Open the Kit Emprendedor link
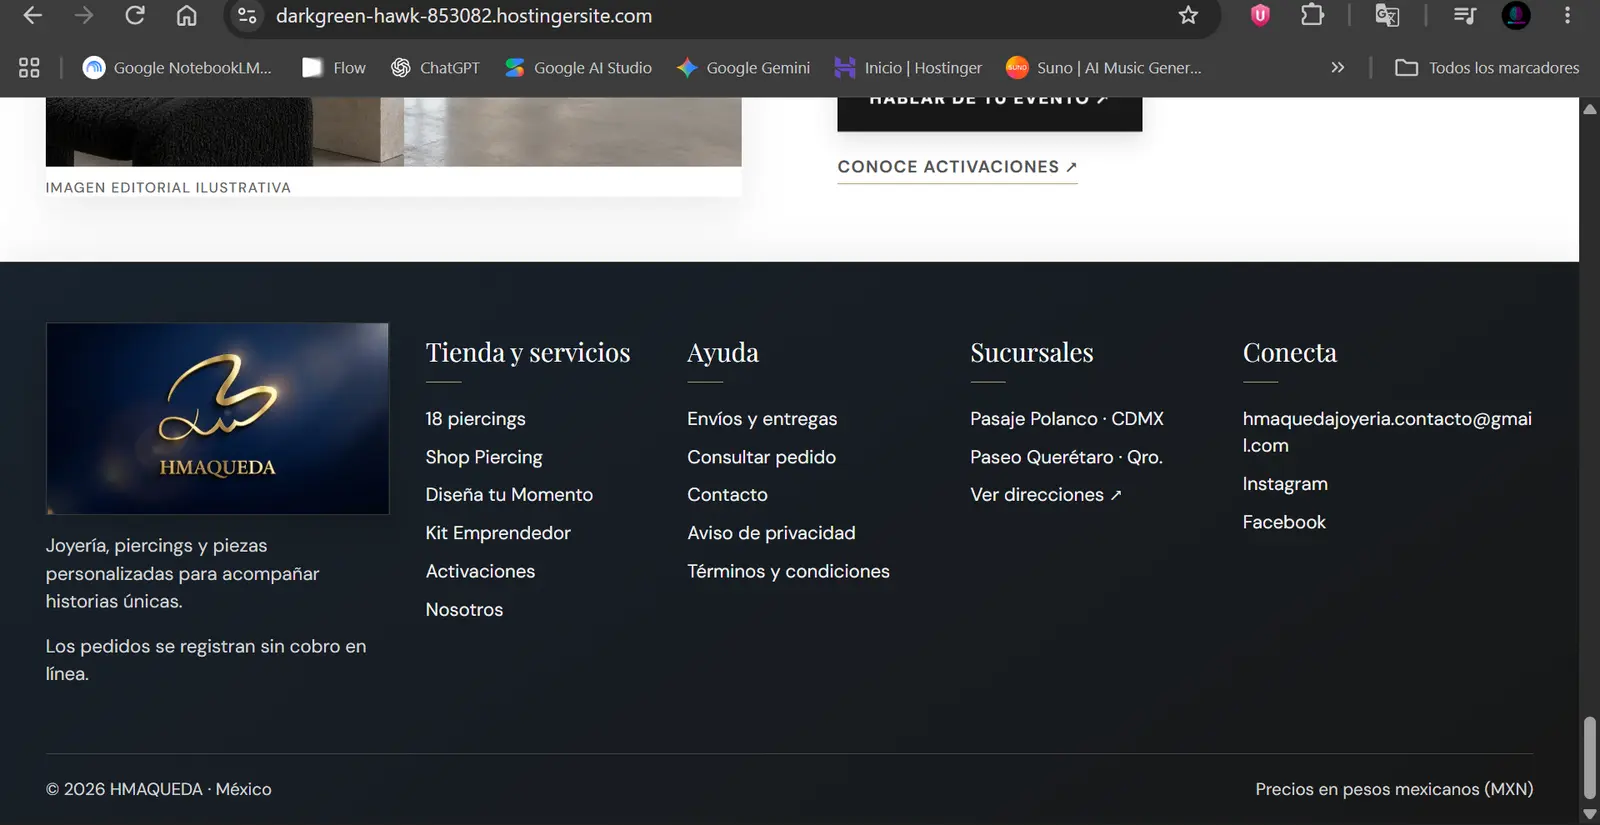The width and height of the screenshot is (1600, 825). 498,533
